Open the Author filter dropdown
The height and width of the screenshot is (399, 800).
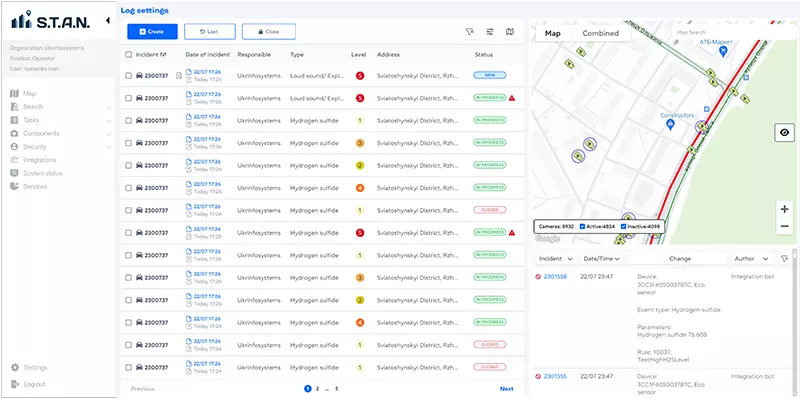click(751, 259)
